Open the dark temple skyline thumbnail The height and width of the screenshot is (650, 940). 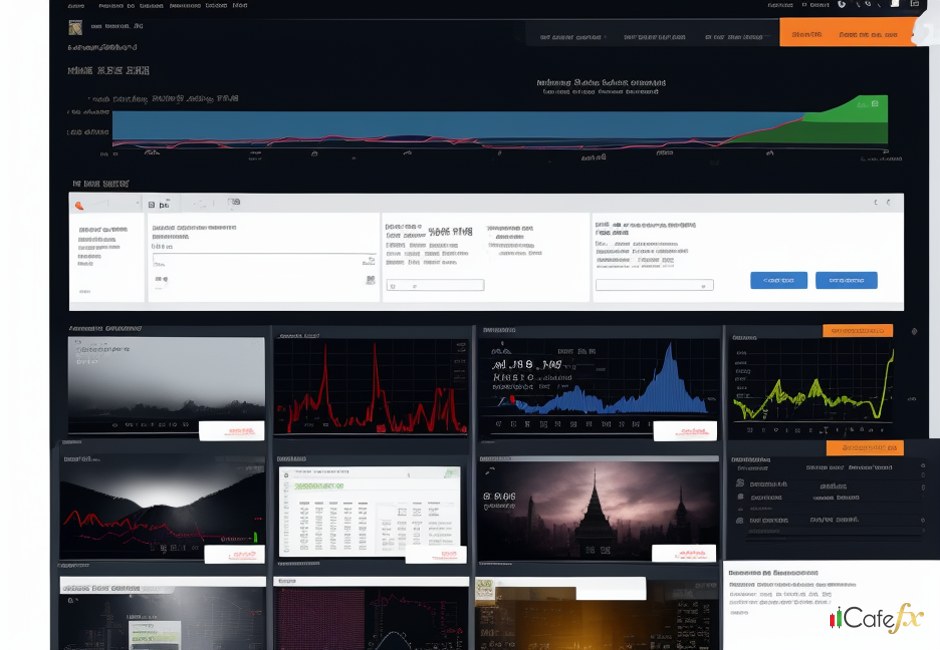[598, 510]
